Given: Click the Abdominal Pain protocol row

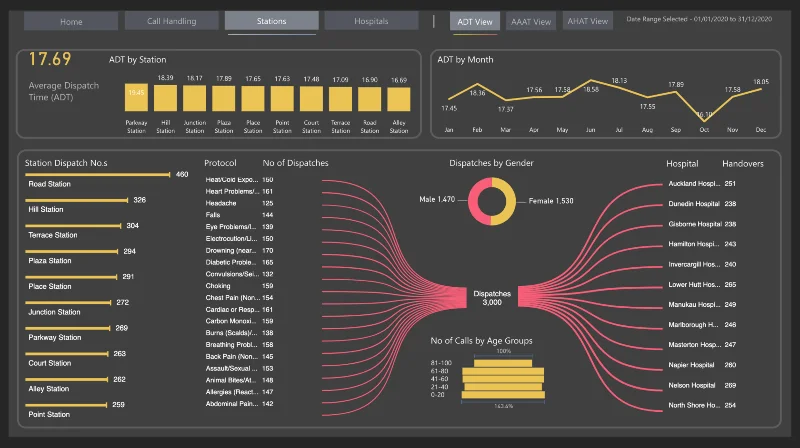Looking at the screenshot, I should [x=239, y=404].
